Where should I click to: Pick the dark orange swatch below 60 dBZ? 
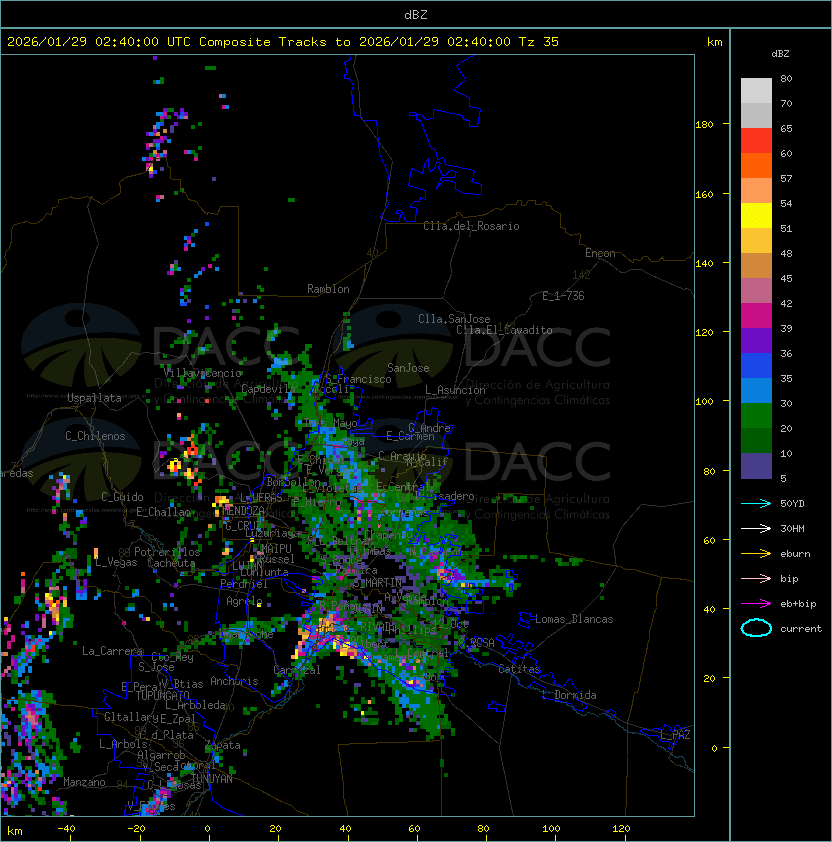[x=756, y=165]
